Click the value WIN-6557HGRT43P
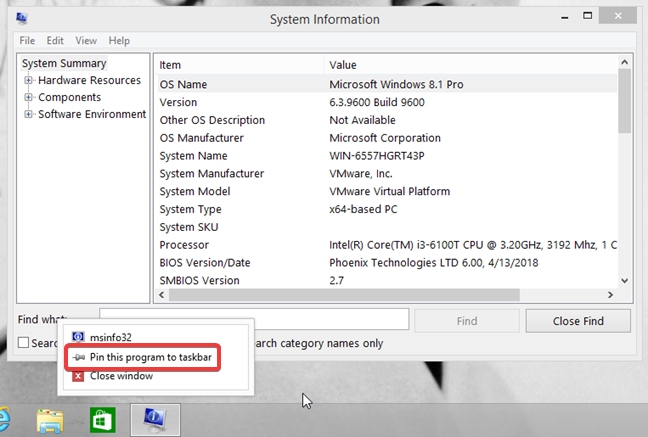Image resolution: width=648 pixels, height=437 pixels. (x=376, y=155)
